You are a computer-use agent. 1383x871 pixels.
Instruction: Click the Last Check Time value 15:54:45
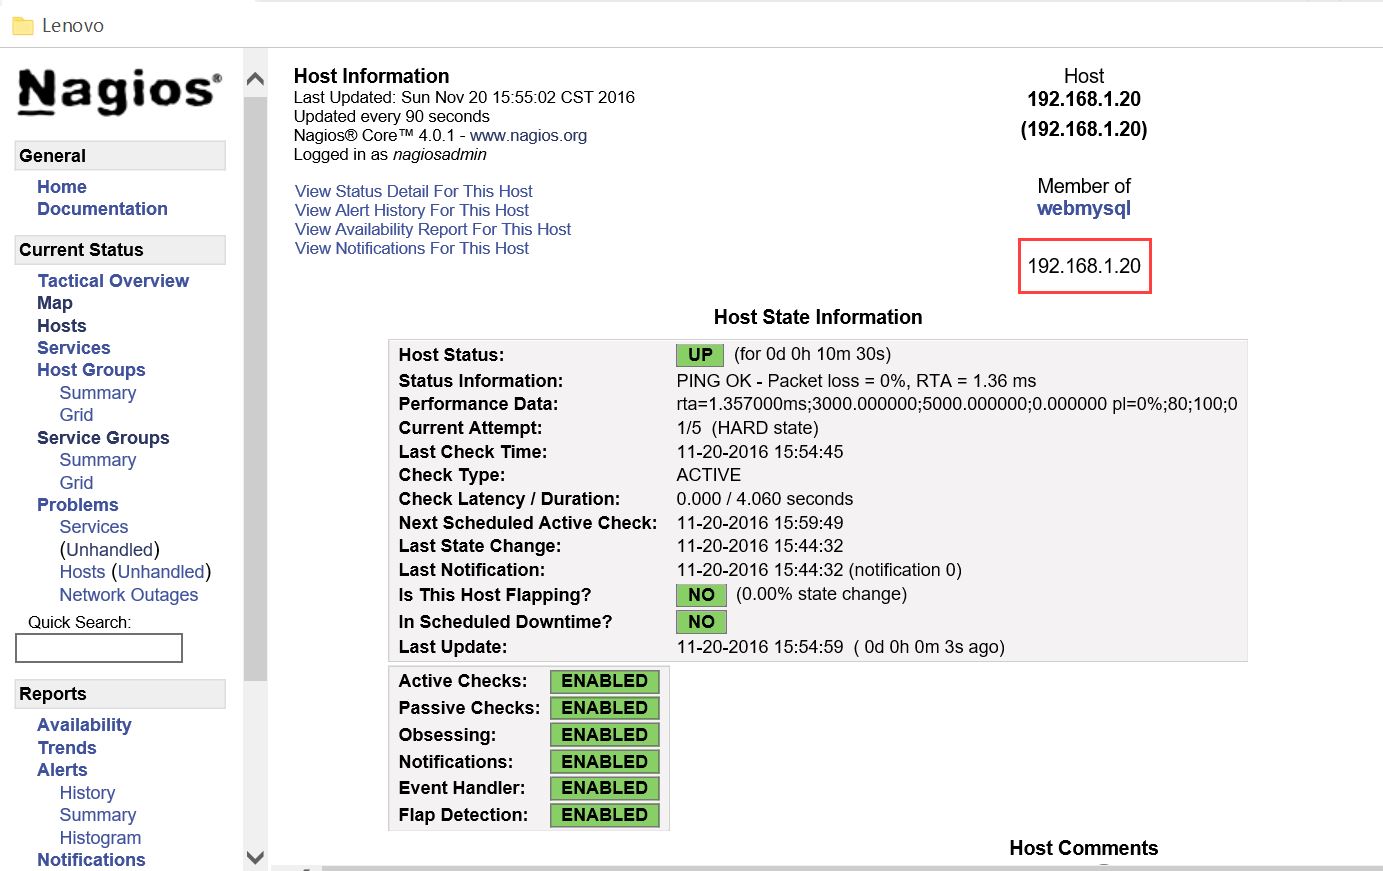(x=760, y=452)
